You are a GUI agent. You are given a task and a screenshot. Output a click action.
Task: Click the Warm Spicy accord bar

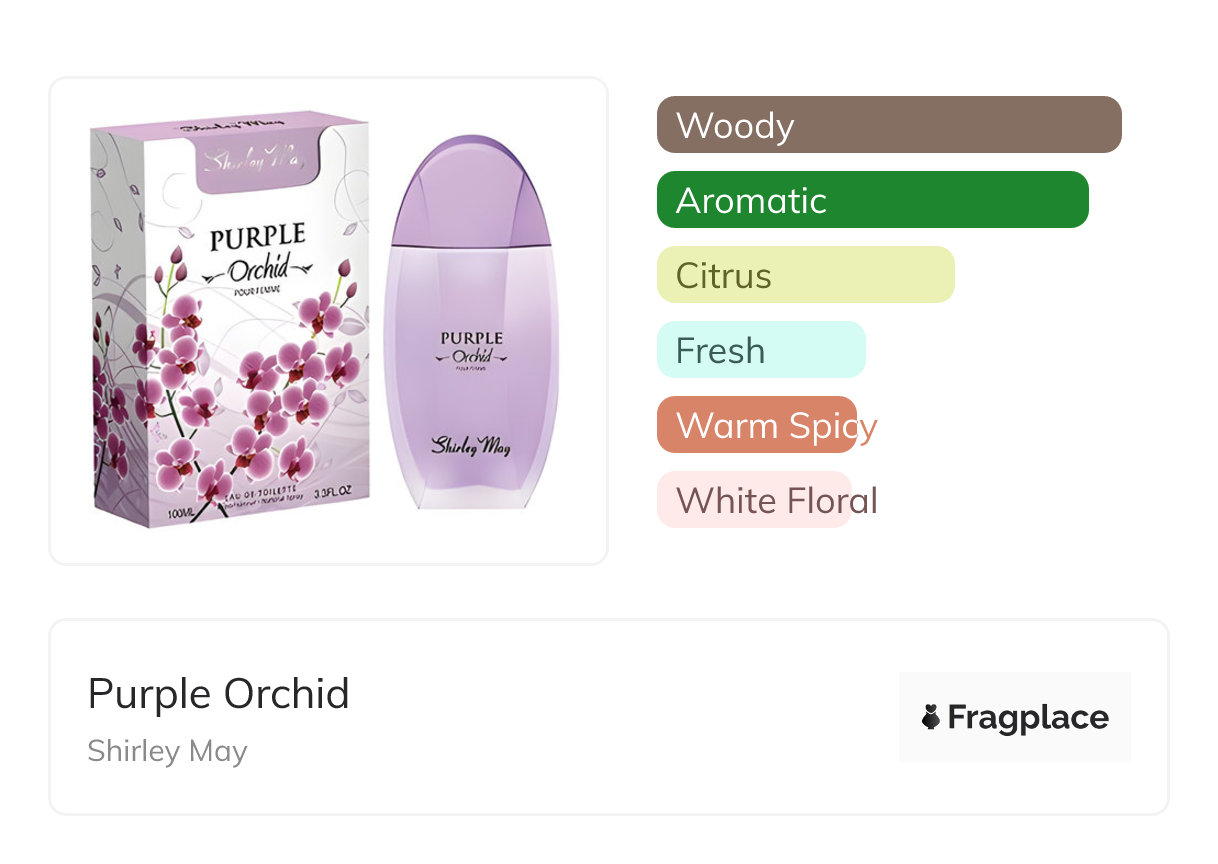[x=758, y=425]
